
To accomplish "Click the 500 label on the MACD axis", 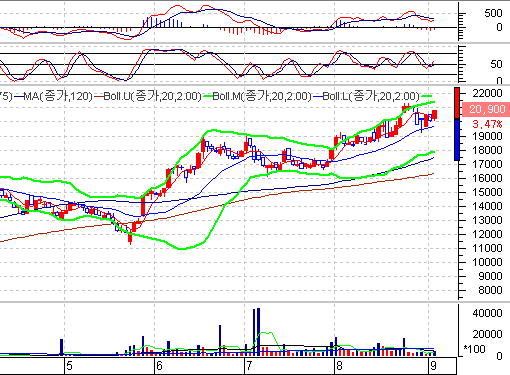I will [x=493, y=13].
